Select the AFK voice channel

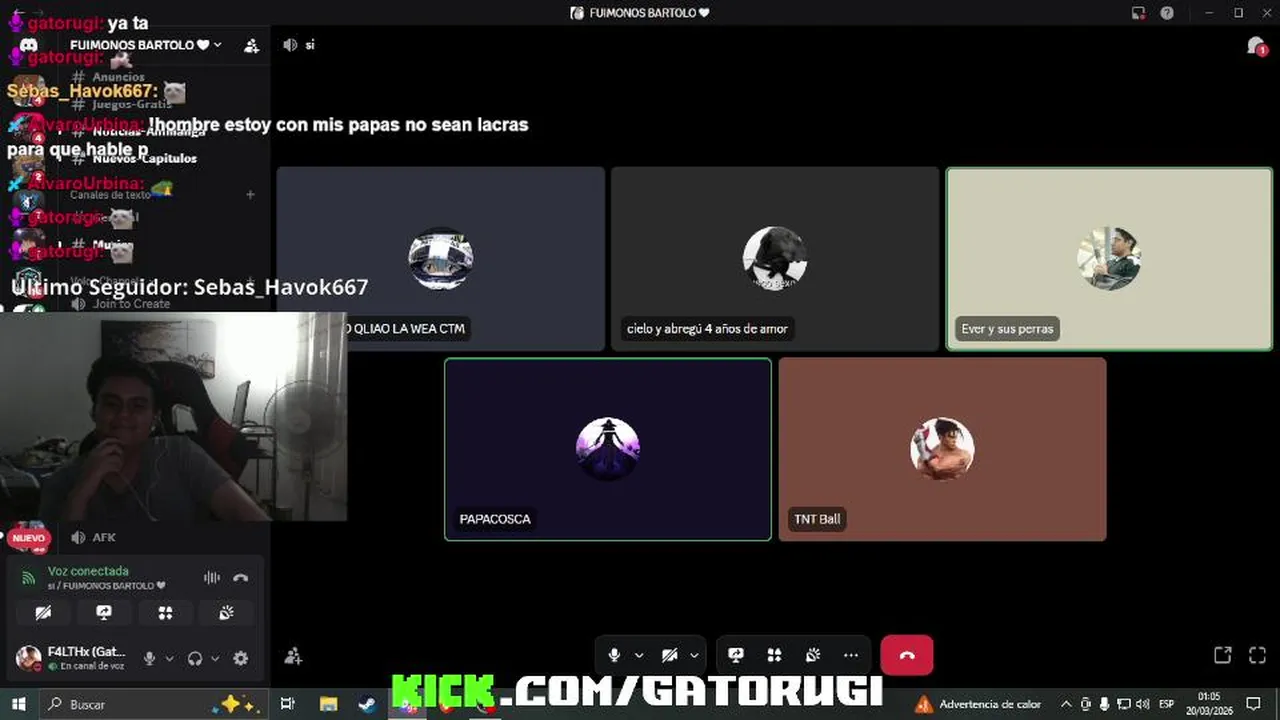coord(104,537)
